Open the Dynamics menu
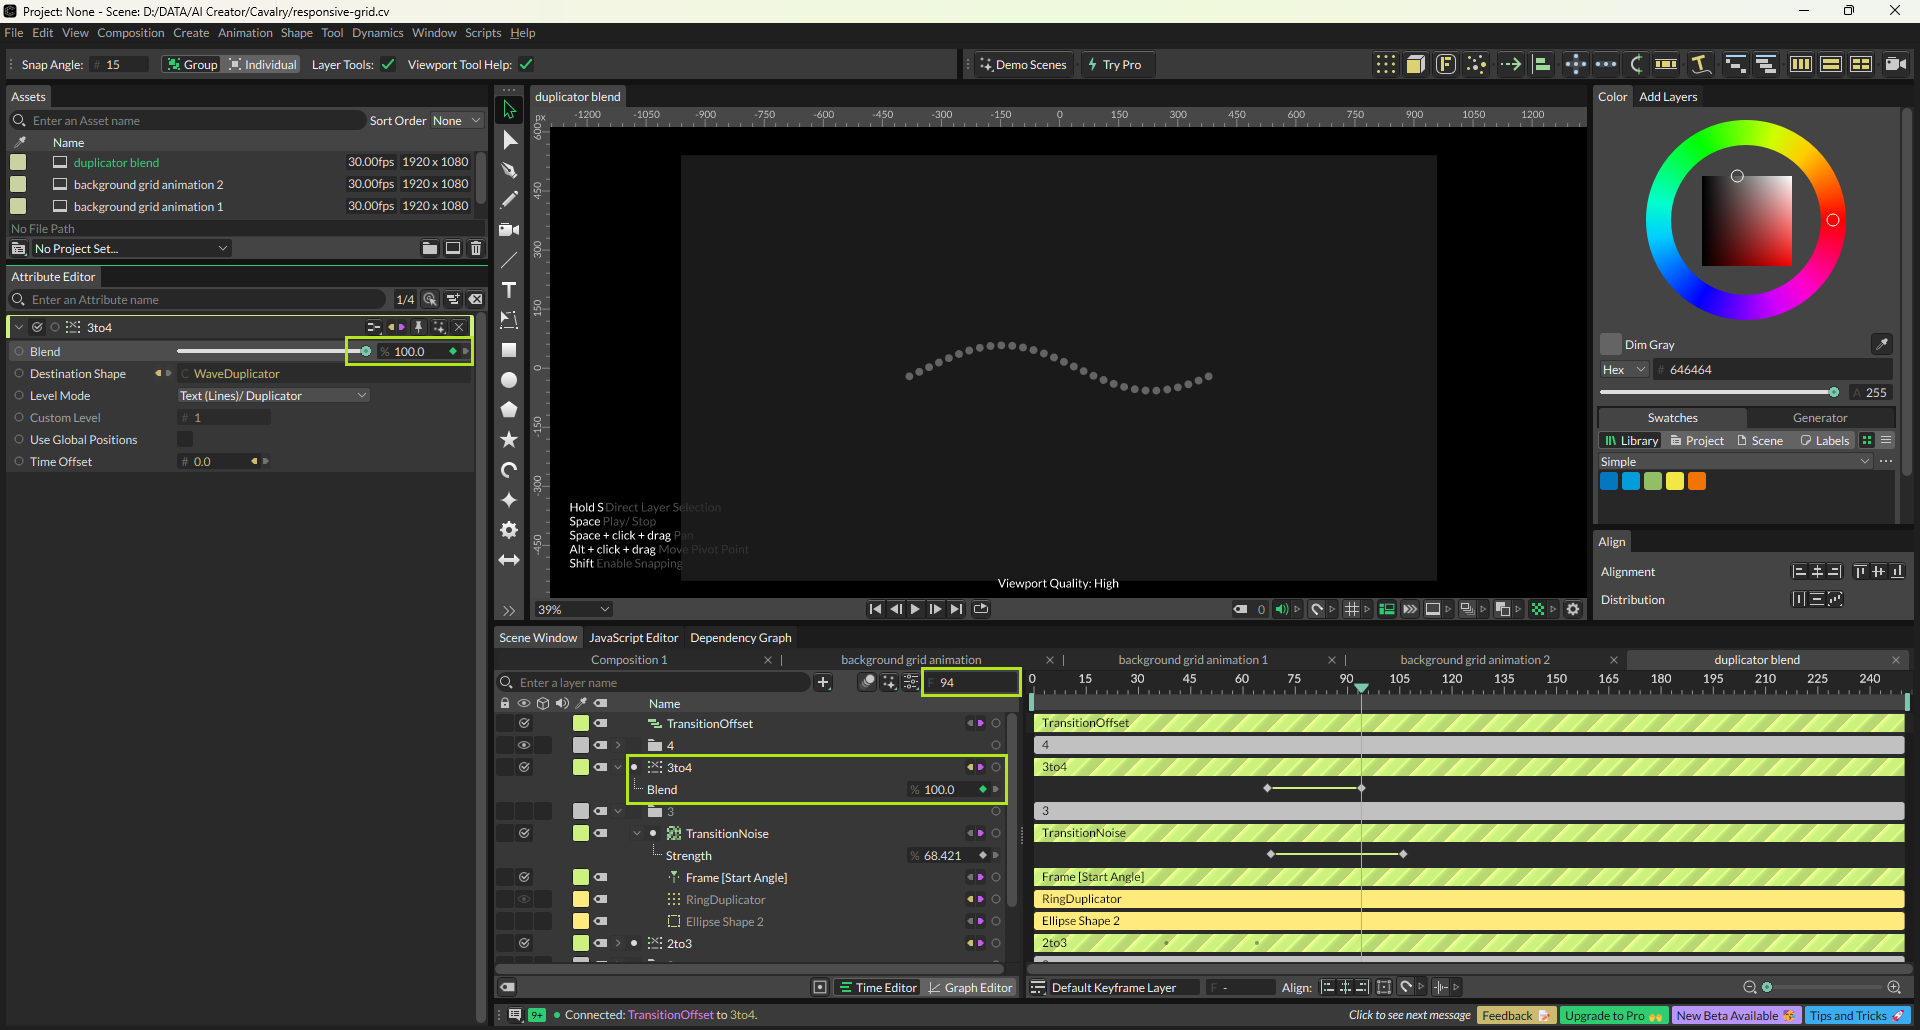Screen dimensions: 1920x1030 click(377, 33)
